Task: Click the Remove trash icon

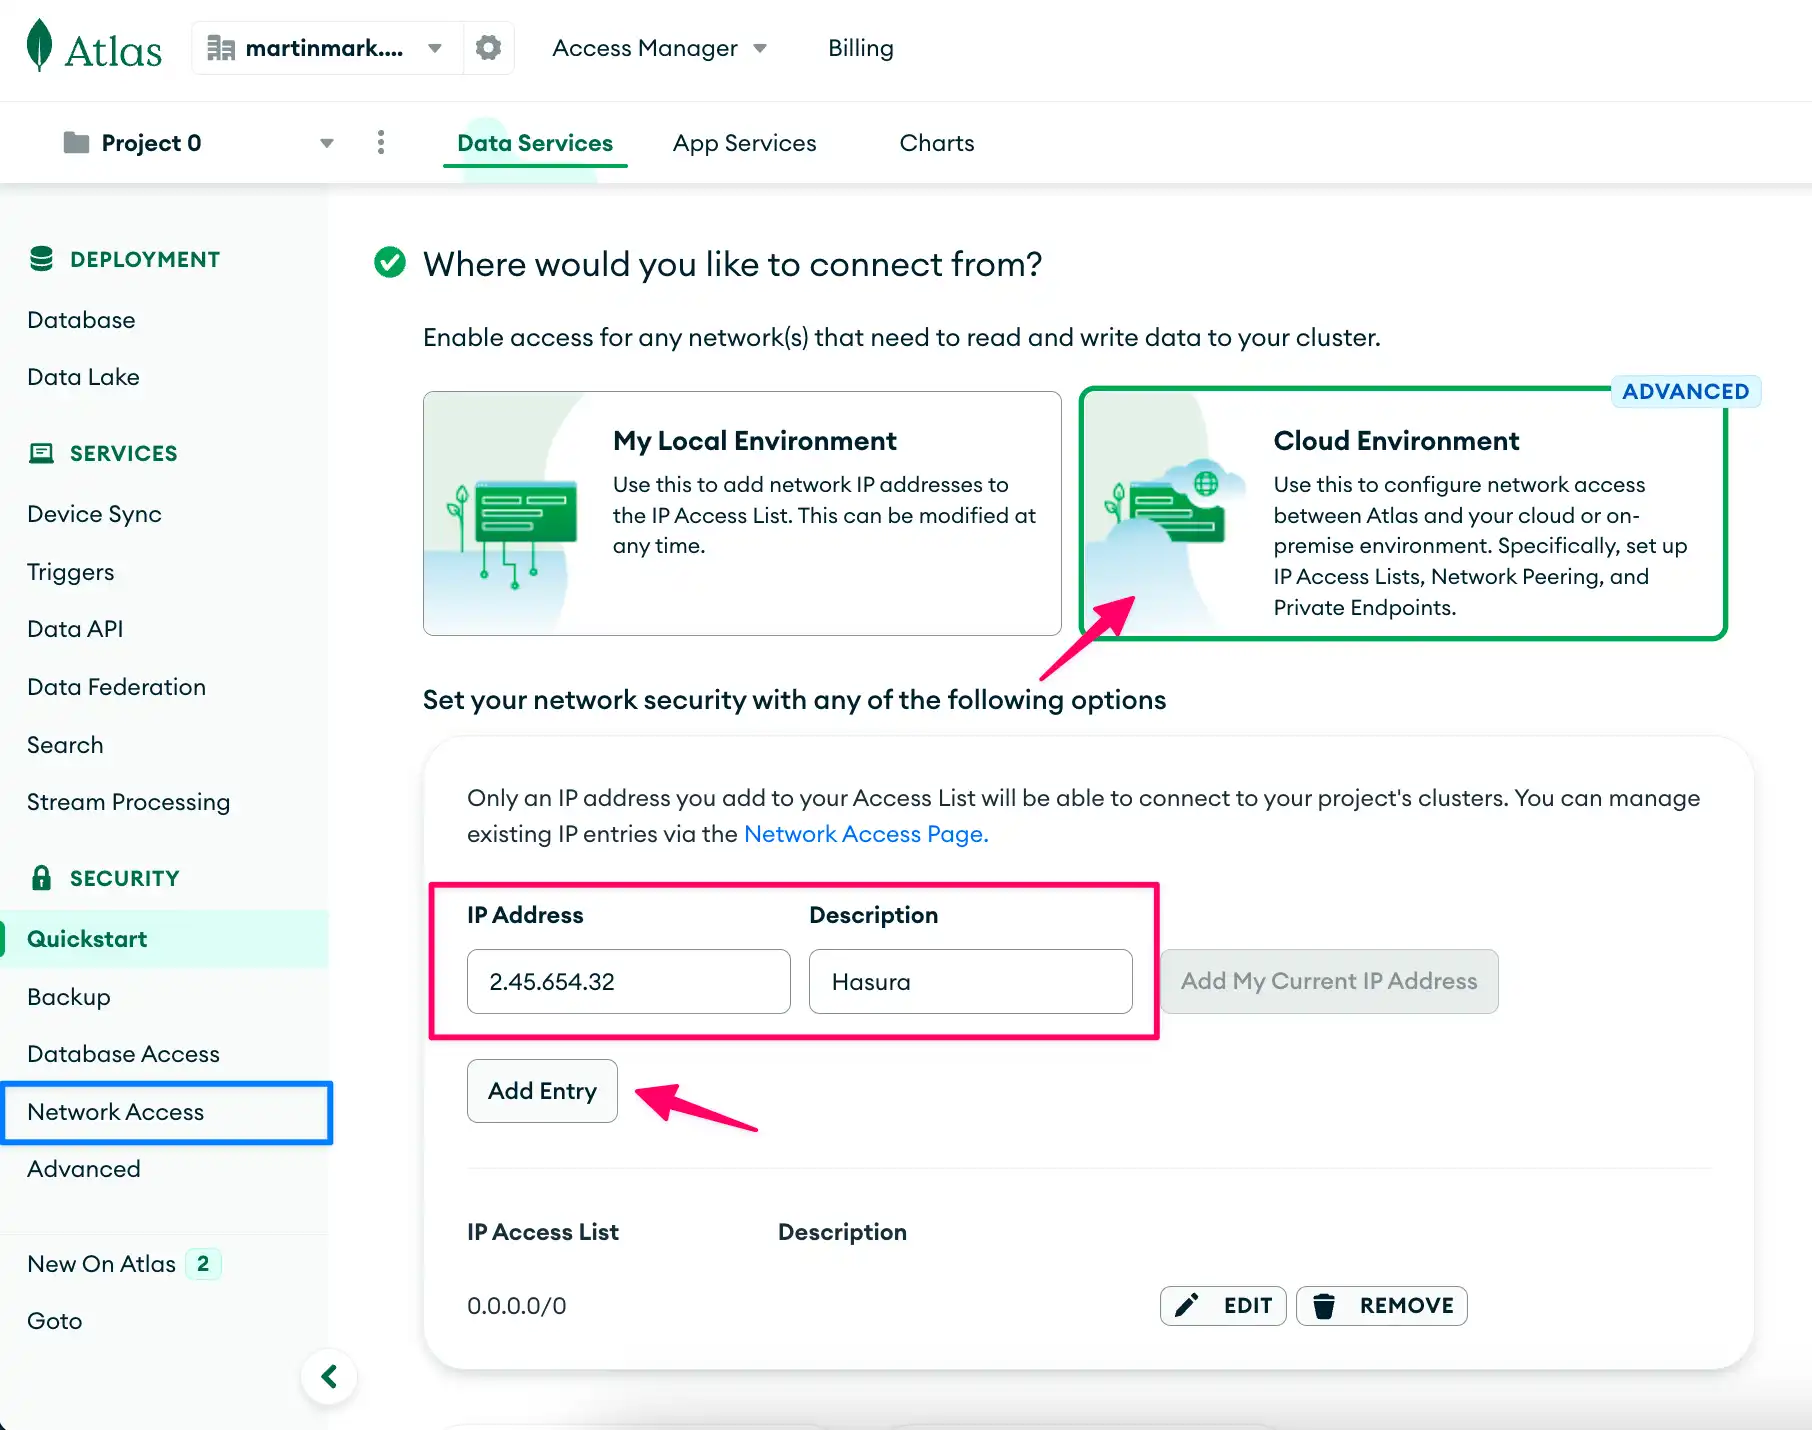Action: pyautogui.click(x=1325, y=1305)
